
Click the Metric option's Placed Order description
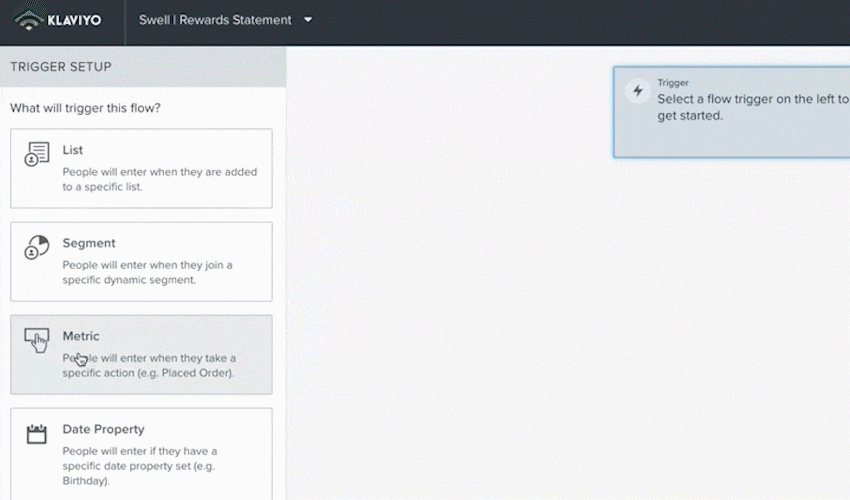[x=149, y=365]
